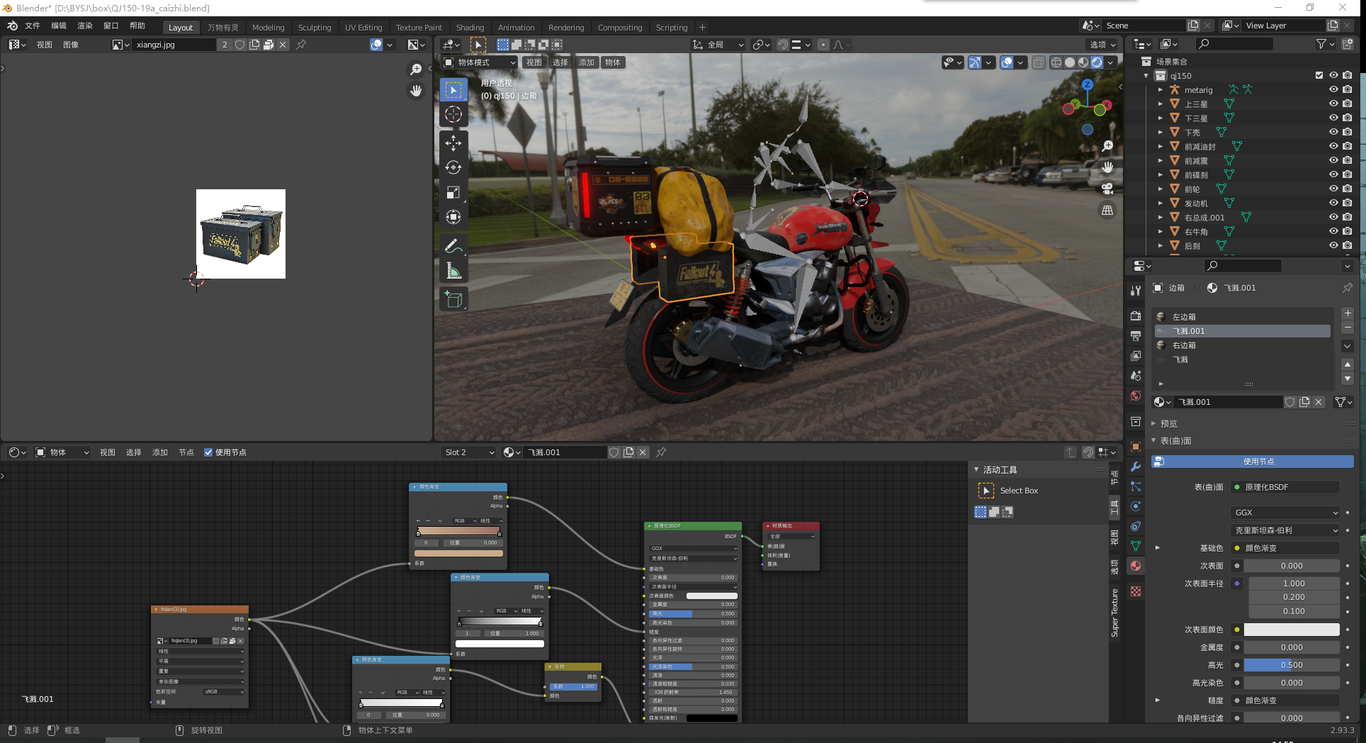Collapse the qj150 collection
1366x743 pixels.
(1147, 76)
